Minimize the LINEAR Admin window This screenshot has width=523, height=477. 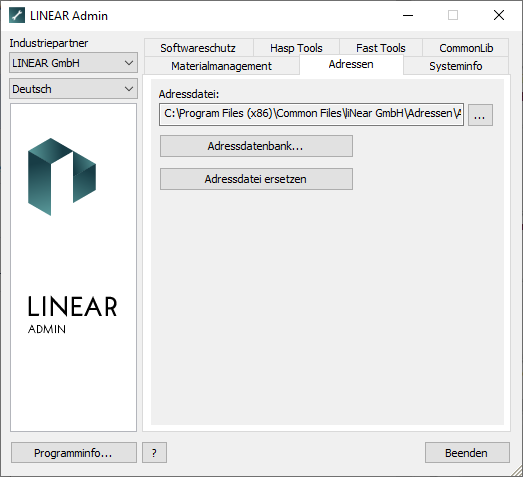(x=408, y=15)
